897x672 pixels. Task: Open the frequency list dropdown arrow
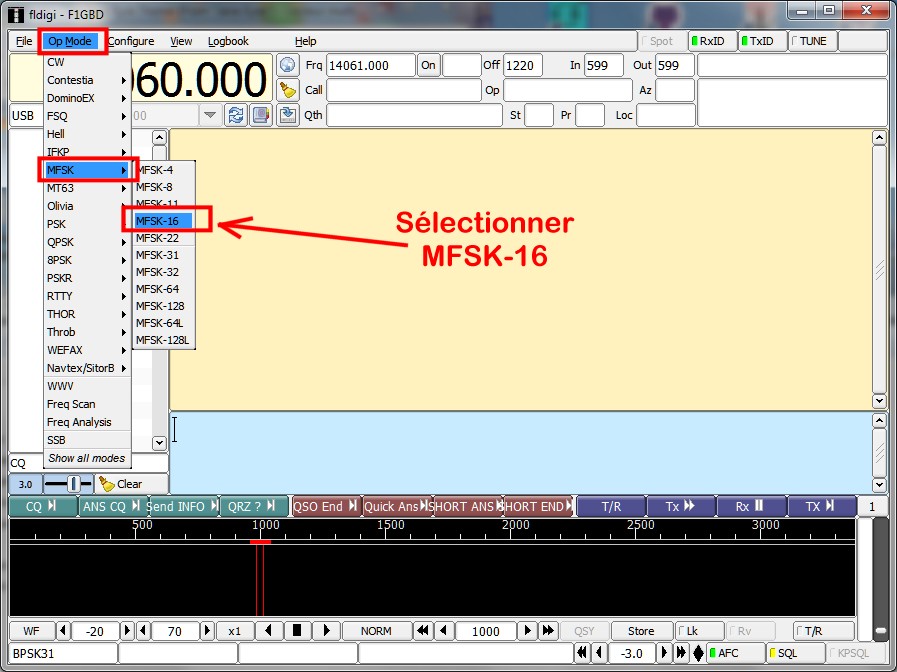210,115
